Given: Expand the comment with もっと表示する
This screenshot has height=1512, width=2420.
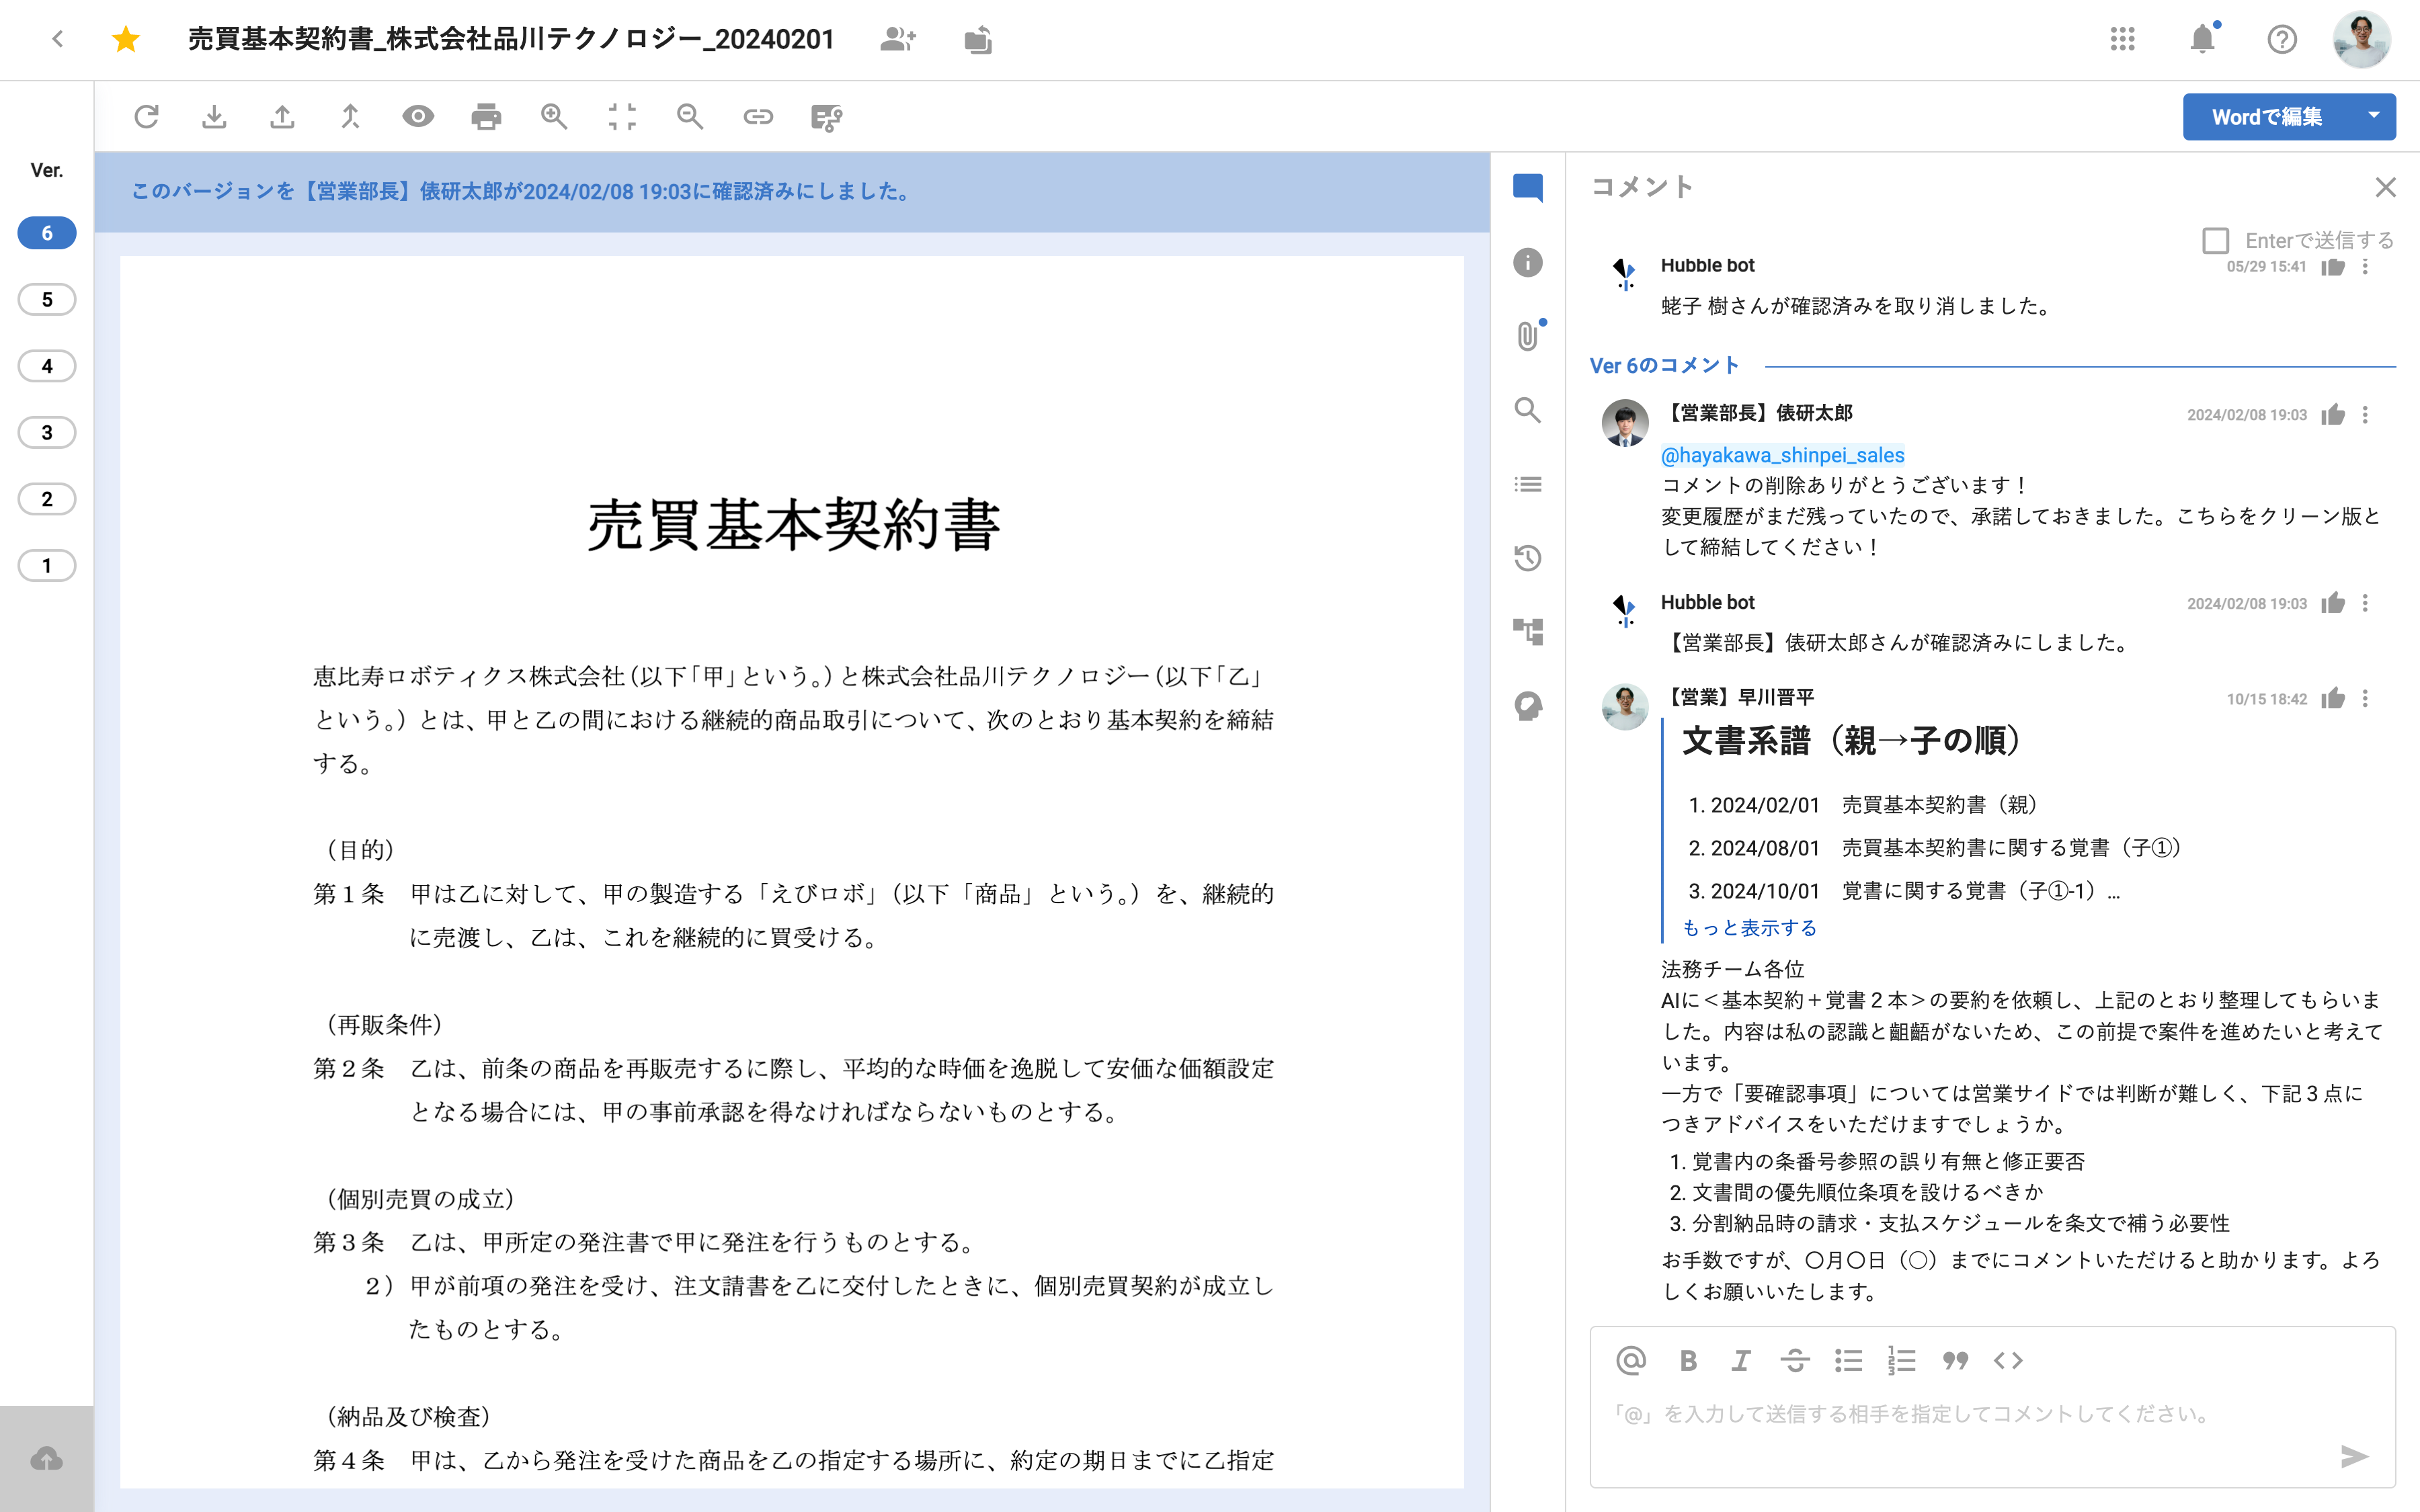Looking at the screenshot, I should [1749, 928].
